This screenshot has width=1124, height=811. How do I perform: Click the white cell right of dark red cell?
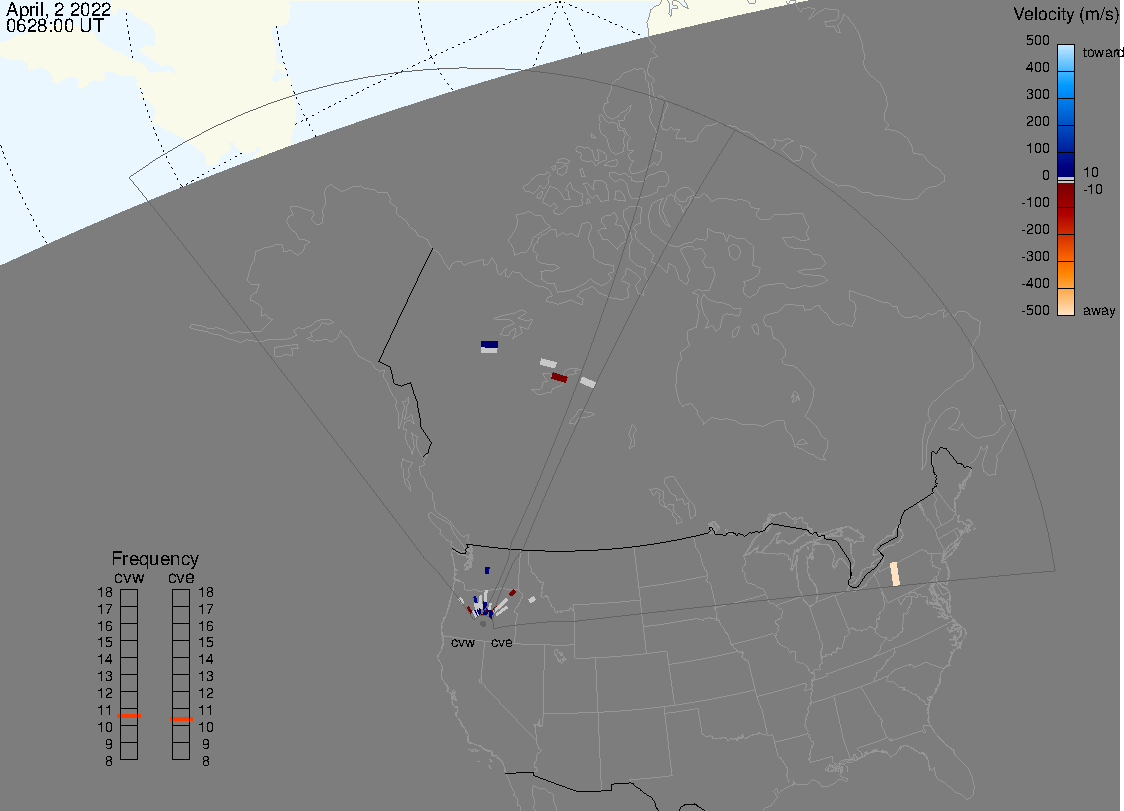point(588,382)
